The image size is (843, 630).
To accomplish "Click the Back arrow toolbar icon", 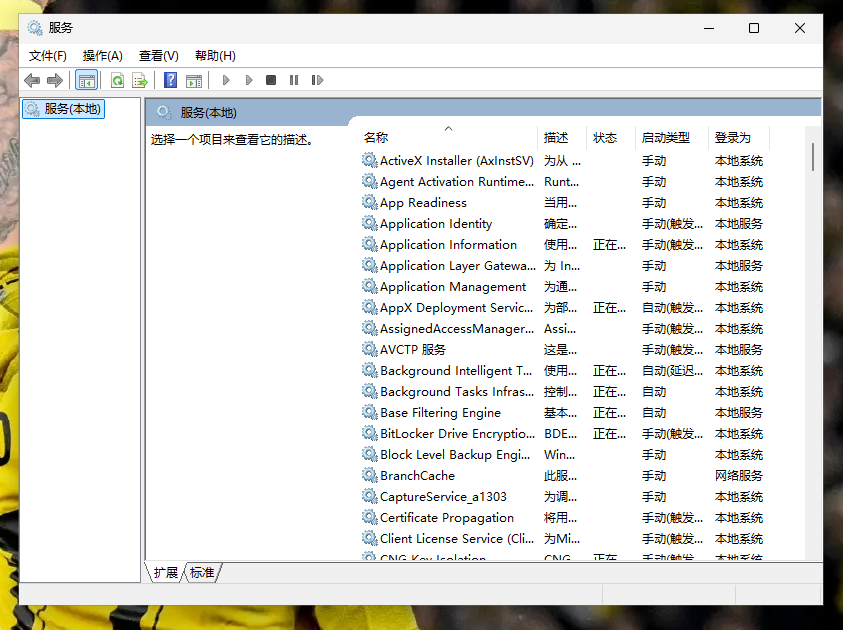I will pos(32,81).
